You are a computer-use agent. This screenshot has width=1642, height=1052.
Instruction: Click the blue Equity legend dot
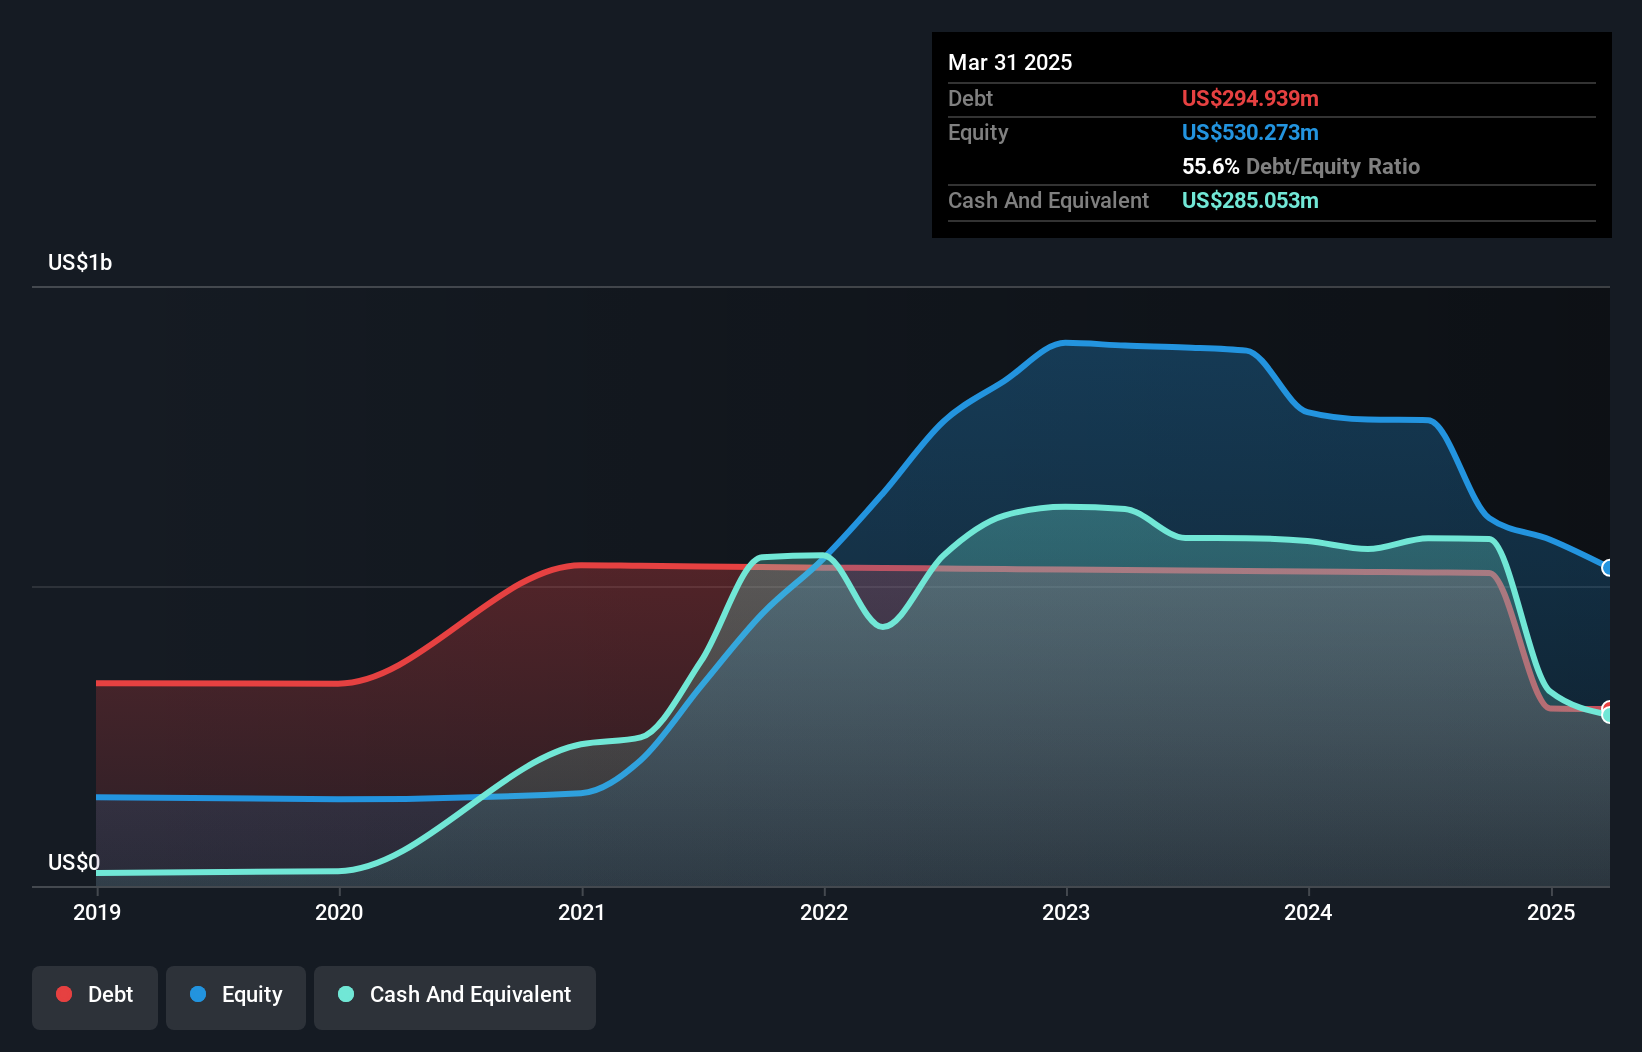(x=198, y=994)
